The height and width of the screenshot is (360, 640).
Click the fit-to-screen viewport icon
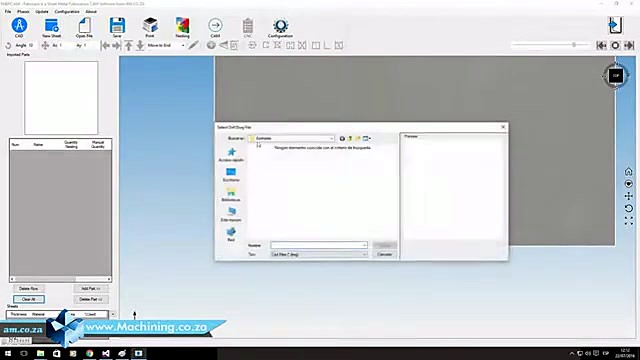click(629, 221)
